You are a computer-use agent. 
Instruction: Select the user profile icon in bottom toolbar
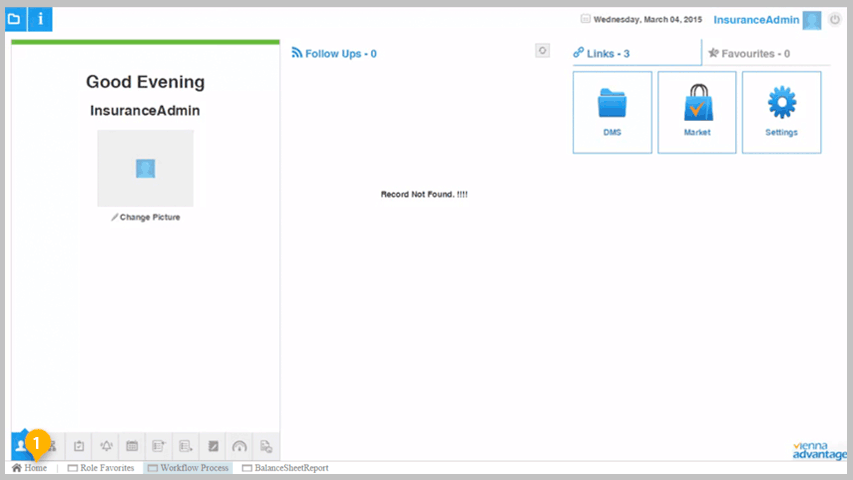(x=21, y=446)
